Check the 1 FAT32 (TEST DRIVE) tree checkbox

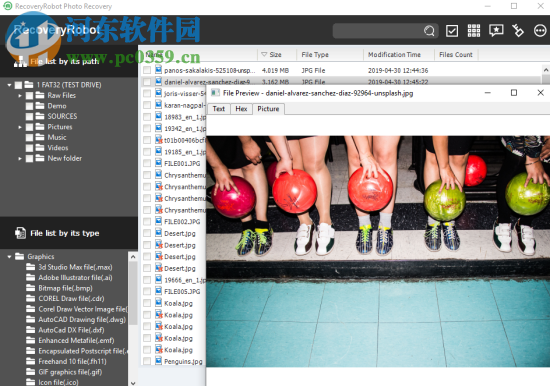(18, 85)
